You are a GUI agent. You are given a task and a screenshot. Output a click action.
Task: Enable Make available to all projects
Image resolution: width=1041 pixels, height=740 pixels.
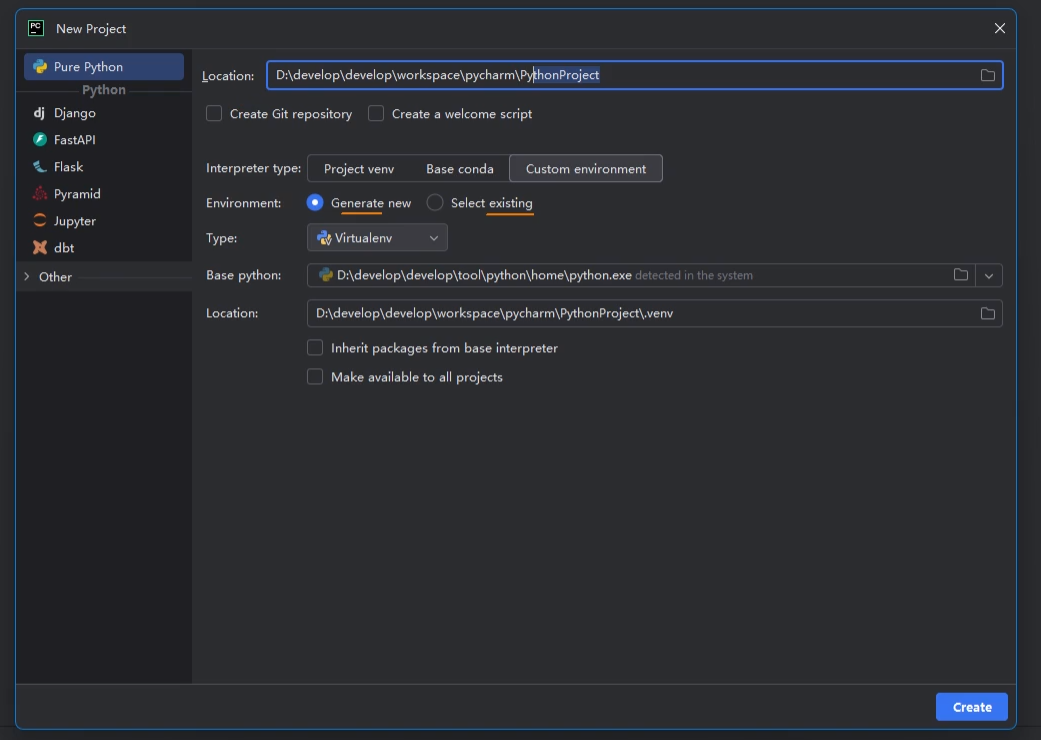[315, 377]
